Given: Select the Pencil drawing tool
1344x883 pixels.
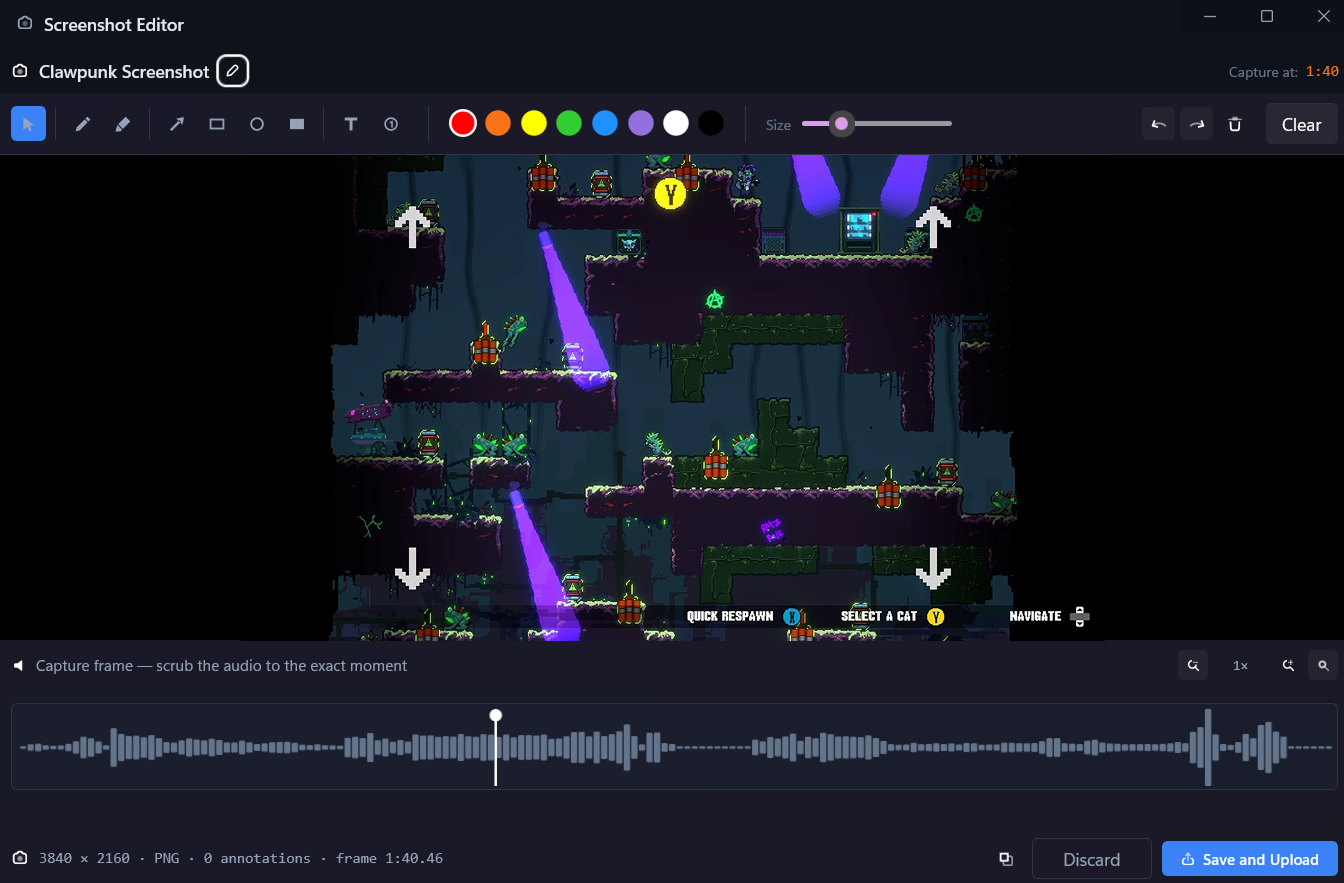Looking at the screenshot, I should 83,124.
